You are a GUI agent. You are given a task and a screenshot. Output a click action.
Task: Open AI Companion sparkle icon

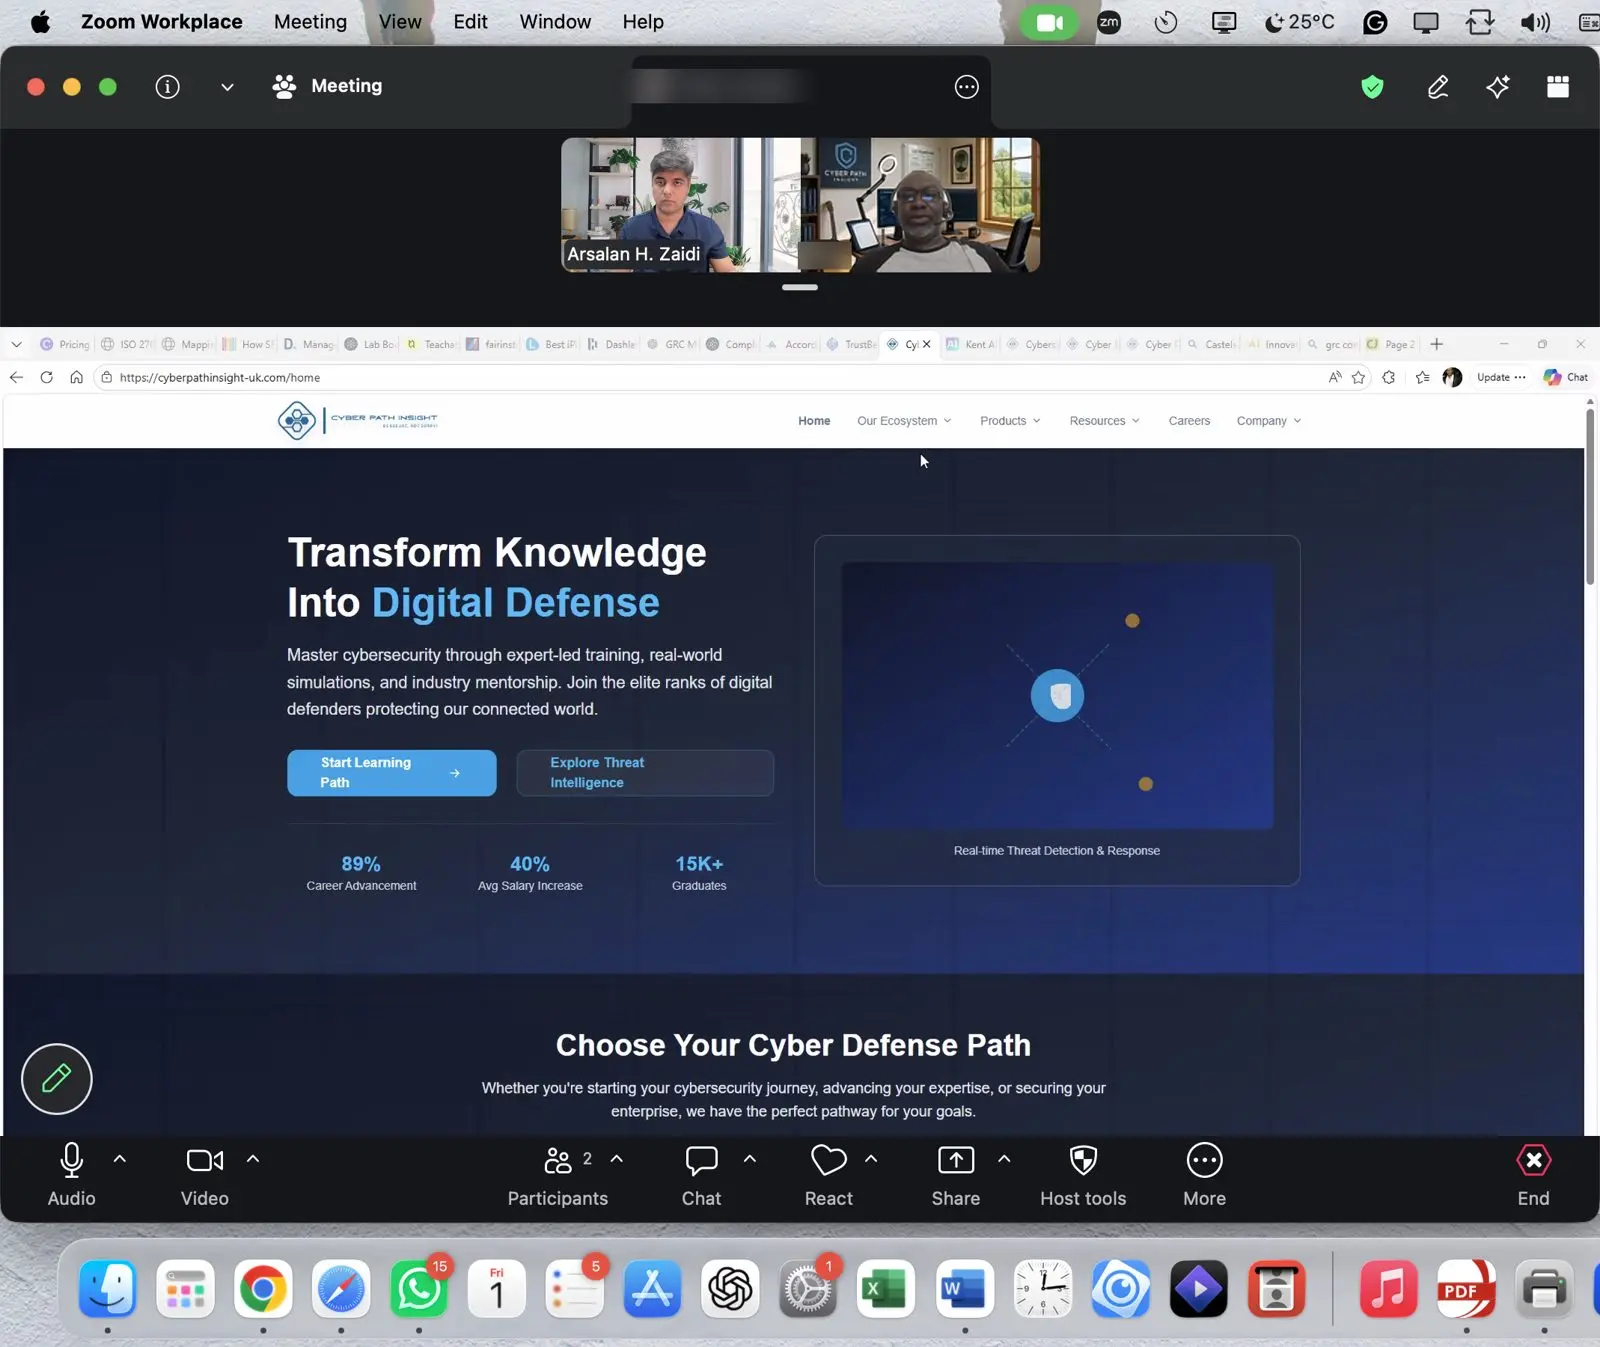tap(1498, 87)
